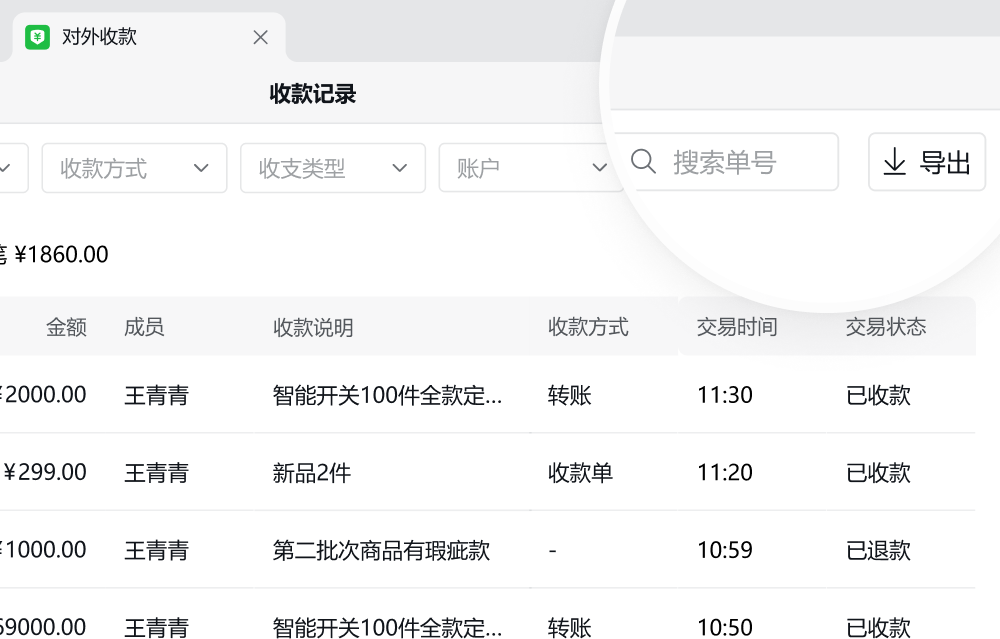Click the ¥1860.00 total amount
Image resolution: width=1000 pixels, height=639 pixels.
tap(61, 254)
